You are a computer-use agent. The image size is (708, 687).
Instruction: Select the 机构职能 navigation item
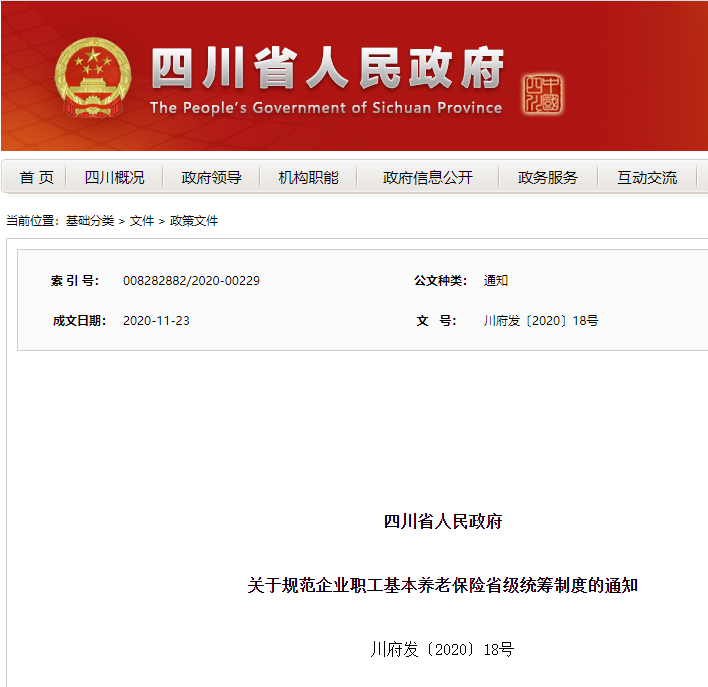coord(308,178)
